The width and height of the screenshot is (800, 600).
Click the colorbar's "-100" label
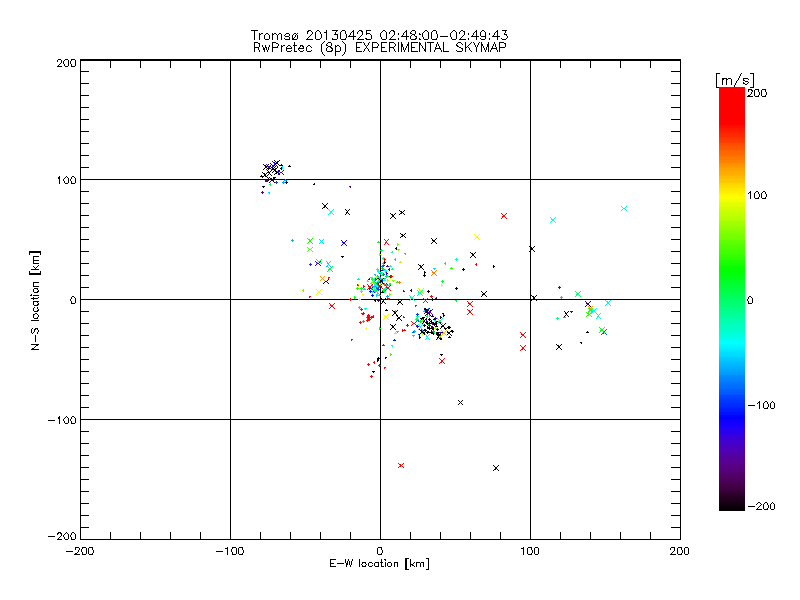[761, 405]
